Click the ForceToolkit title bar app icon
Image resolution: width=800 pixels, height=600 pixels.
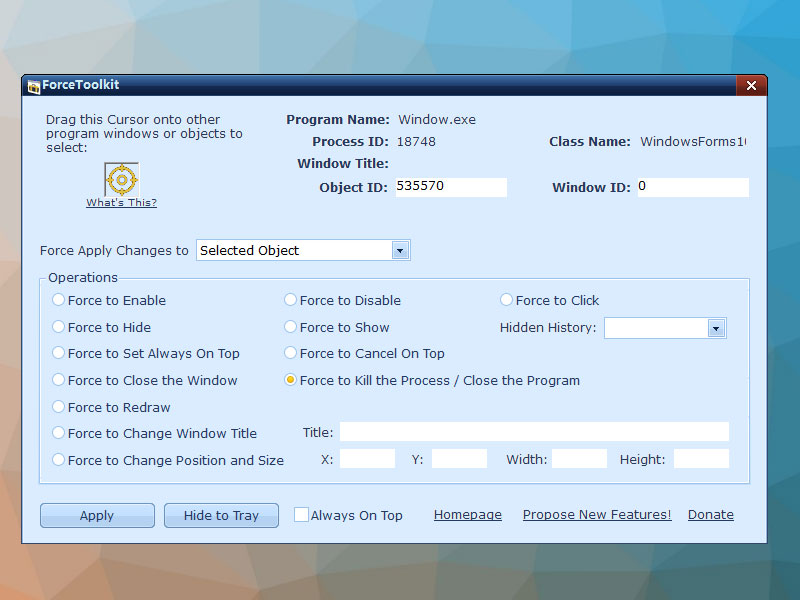point(33,86)
